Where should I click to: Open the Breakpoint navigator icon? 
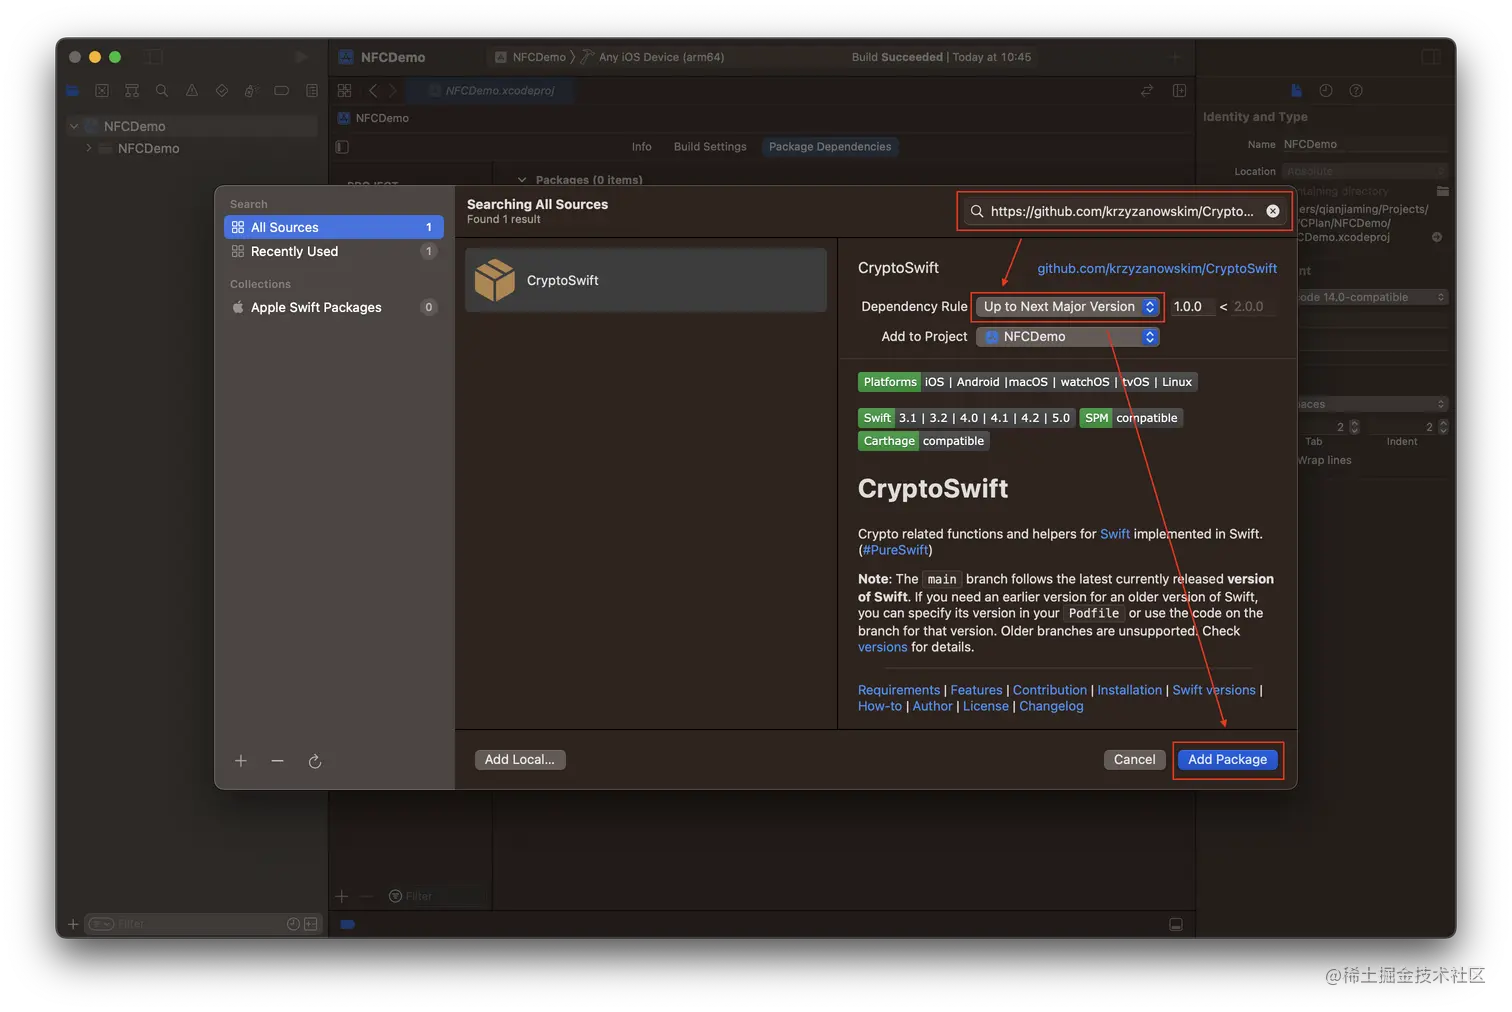pyautogui.click(x=282, y=91)
